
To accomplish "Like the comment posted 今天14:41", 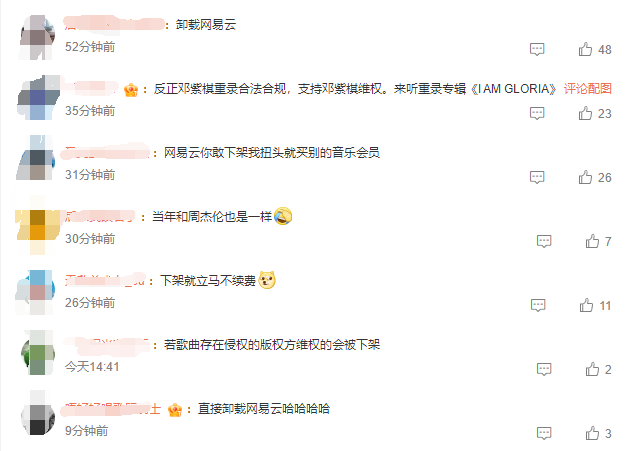I will click(x=592, y=369).
